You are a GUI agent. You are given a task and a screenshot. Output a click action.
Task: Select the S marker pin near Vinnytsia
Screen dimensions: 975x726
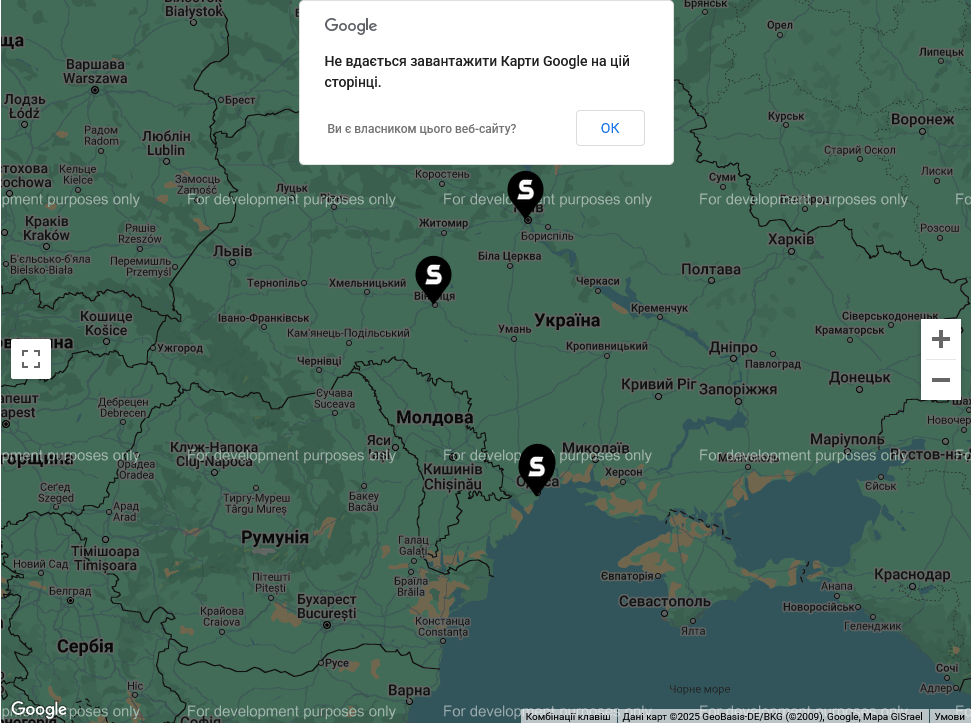433,277
